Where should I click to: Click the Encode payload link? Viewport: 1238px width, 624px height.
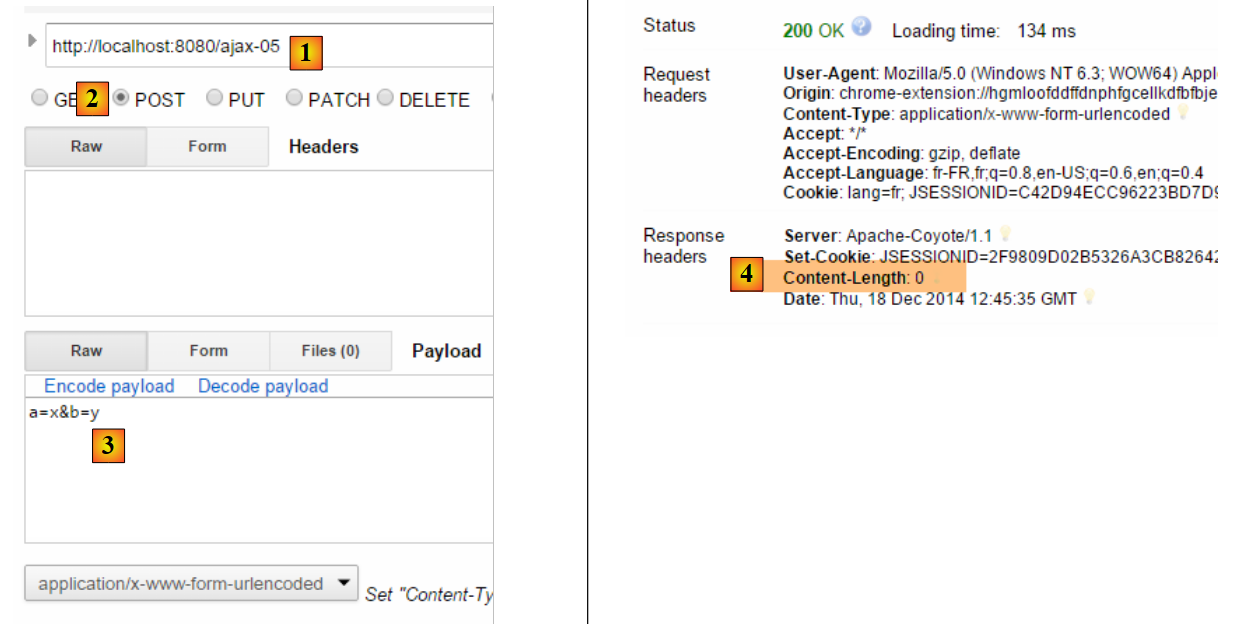coord(109,386)
